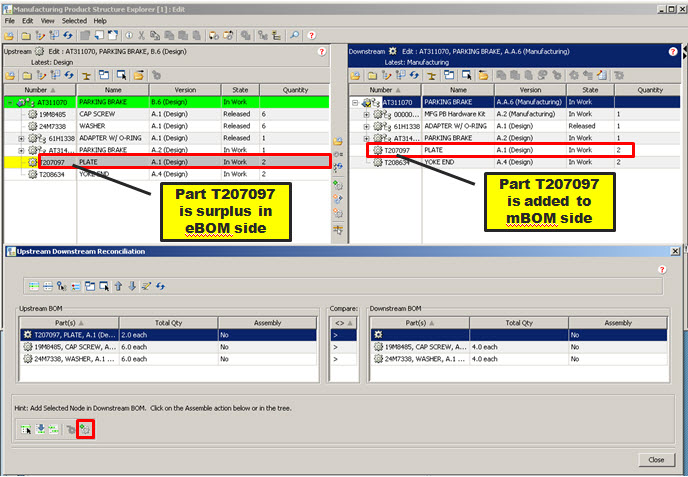Expand the Downstream MFG PB Hardware Kit node

[x=366, y=115]
